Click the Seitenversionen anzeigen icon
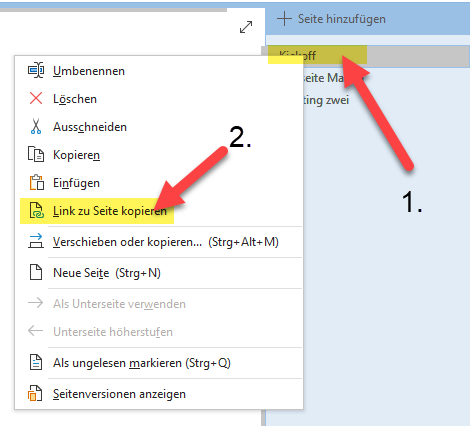 tap(35, 393)
